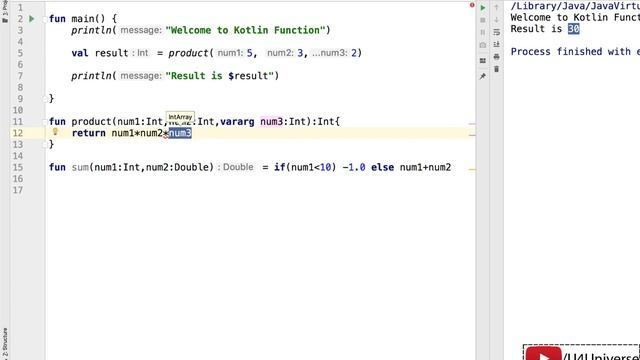Click the warning stripe mark beside line 15
Image resolution: width=640 pixels, height=360 pixels.
point(472,169)
